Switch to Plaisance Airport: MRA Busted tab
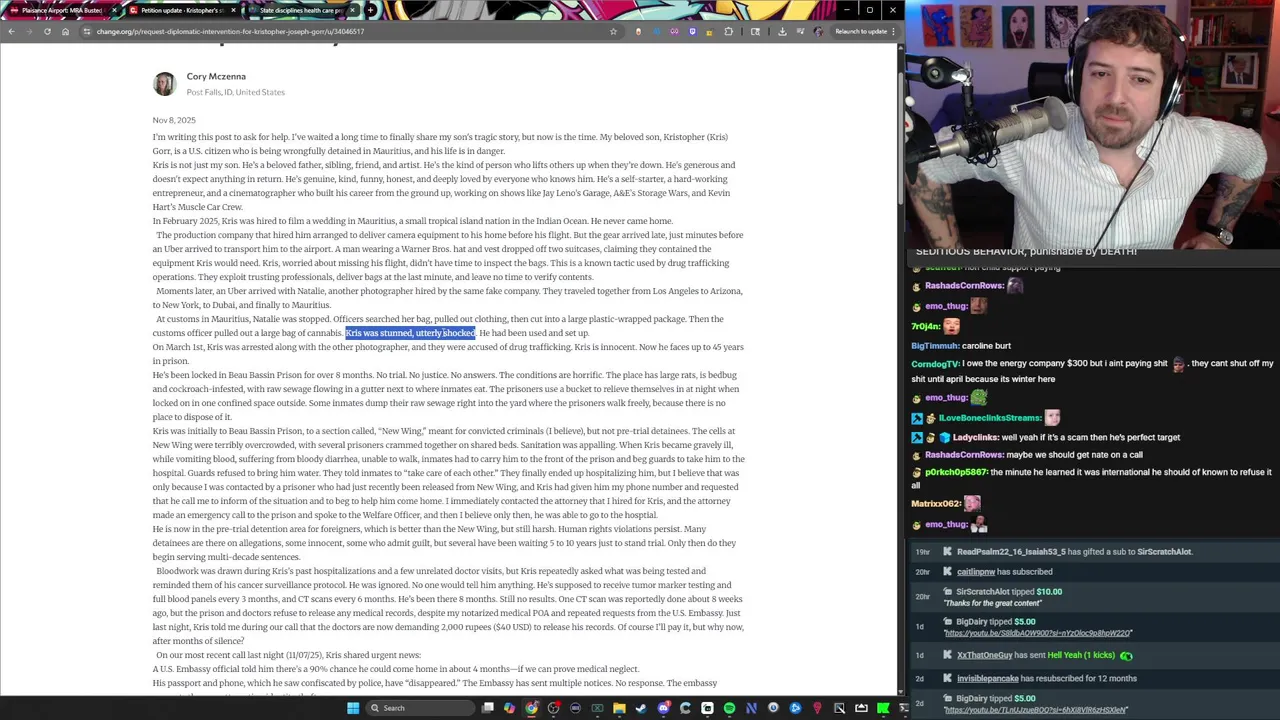The image size is (1280, 720). pyautogui.click(x=62, y=10)
